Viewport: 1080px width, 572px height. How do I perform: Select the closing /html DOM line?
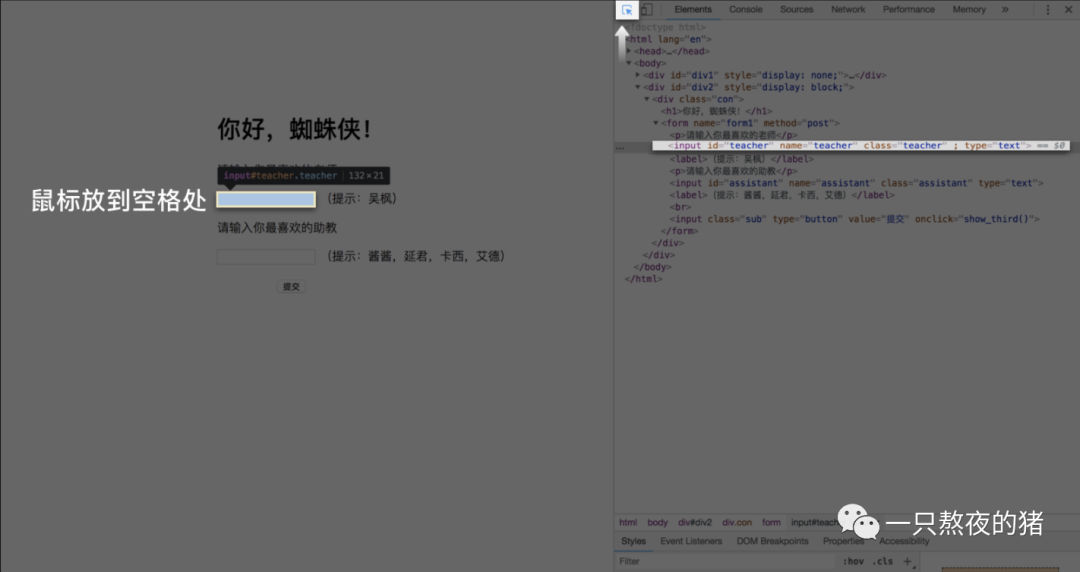pos(643,278)
